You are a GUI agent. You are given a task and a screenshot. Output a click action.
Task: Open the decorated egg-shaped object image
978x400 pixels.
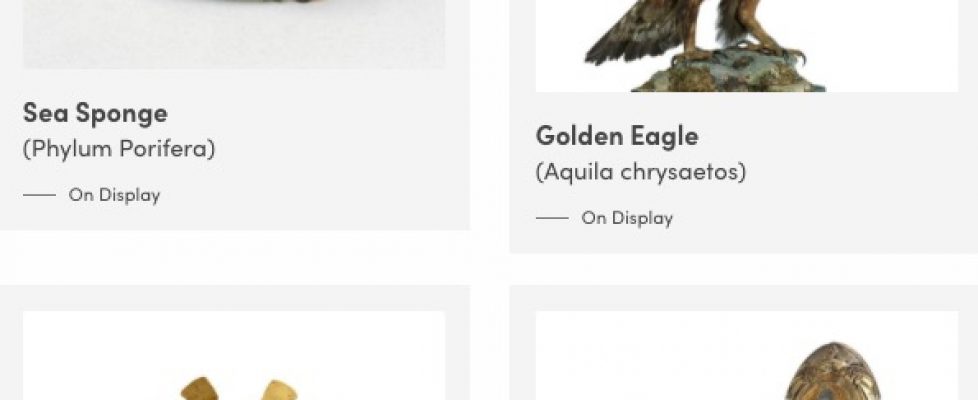(747, 355)
